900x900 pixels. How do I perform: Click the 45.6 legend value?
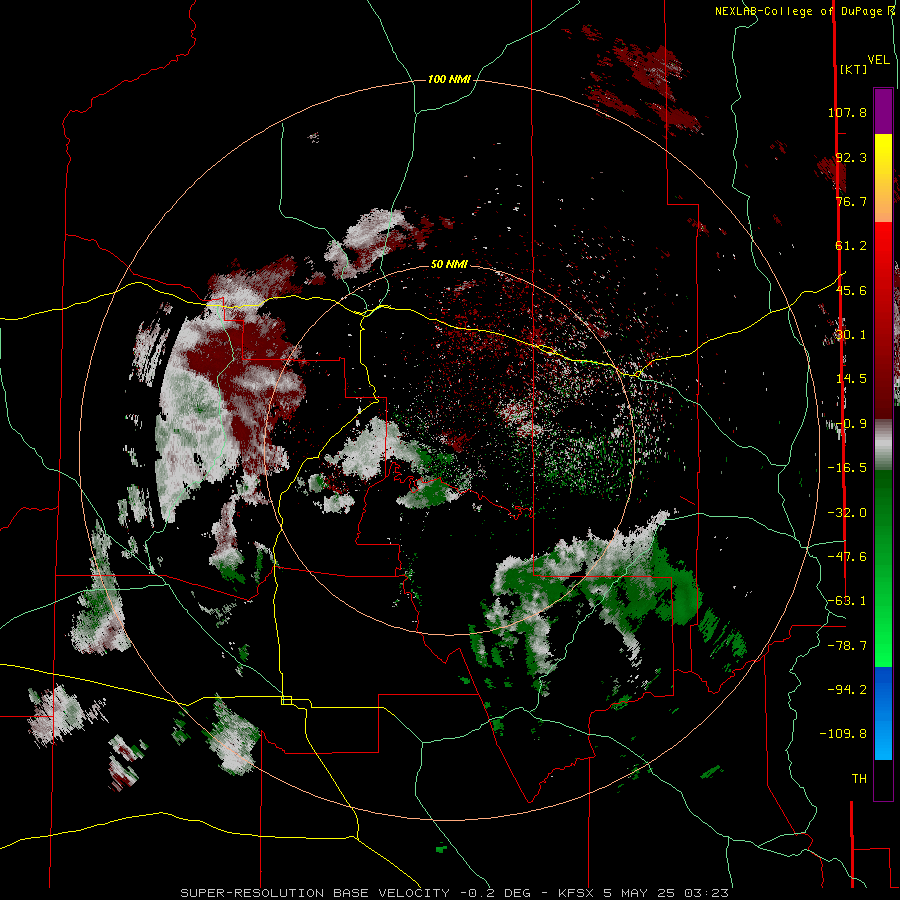coord(851,290)
